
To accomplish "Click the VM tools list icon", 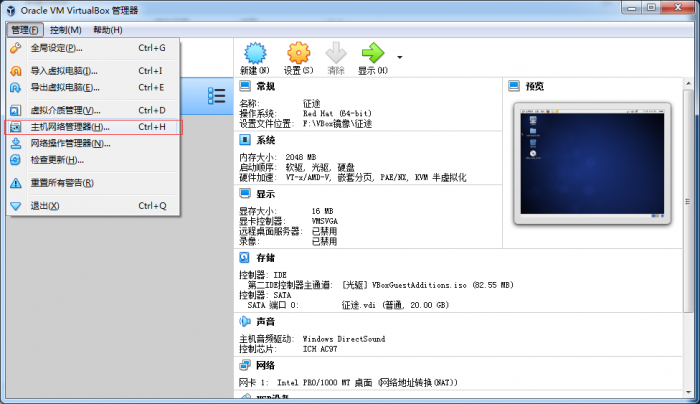I will [x=217, y=96].
